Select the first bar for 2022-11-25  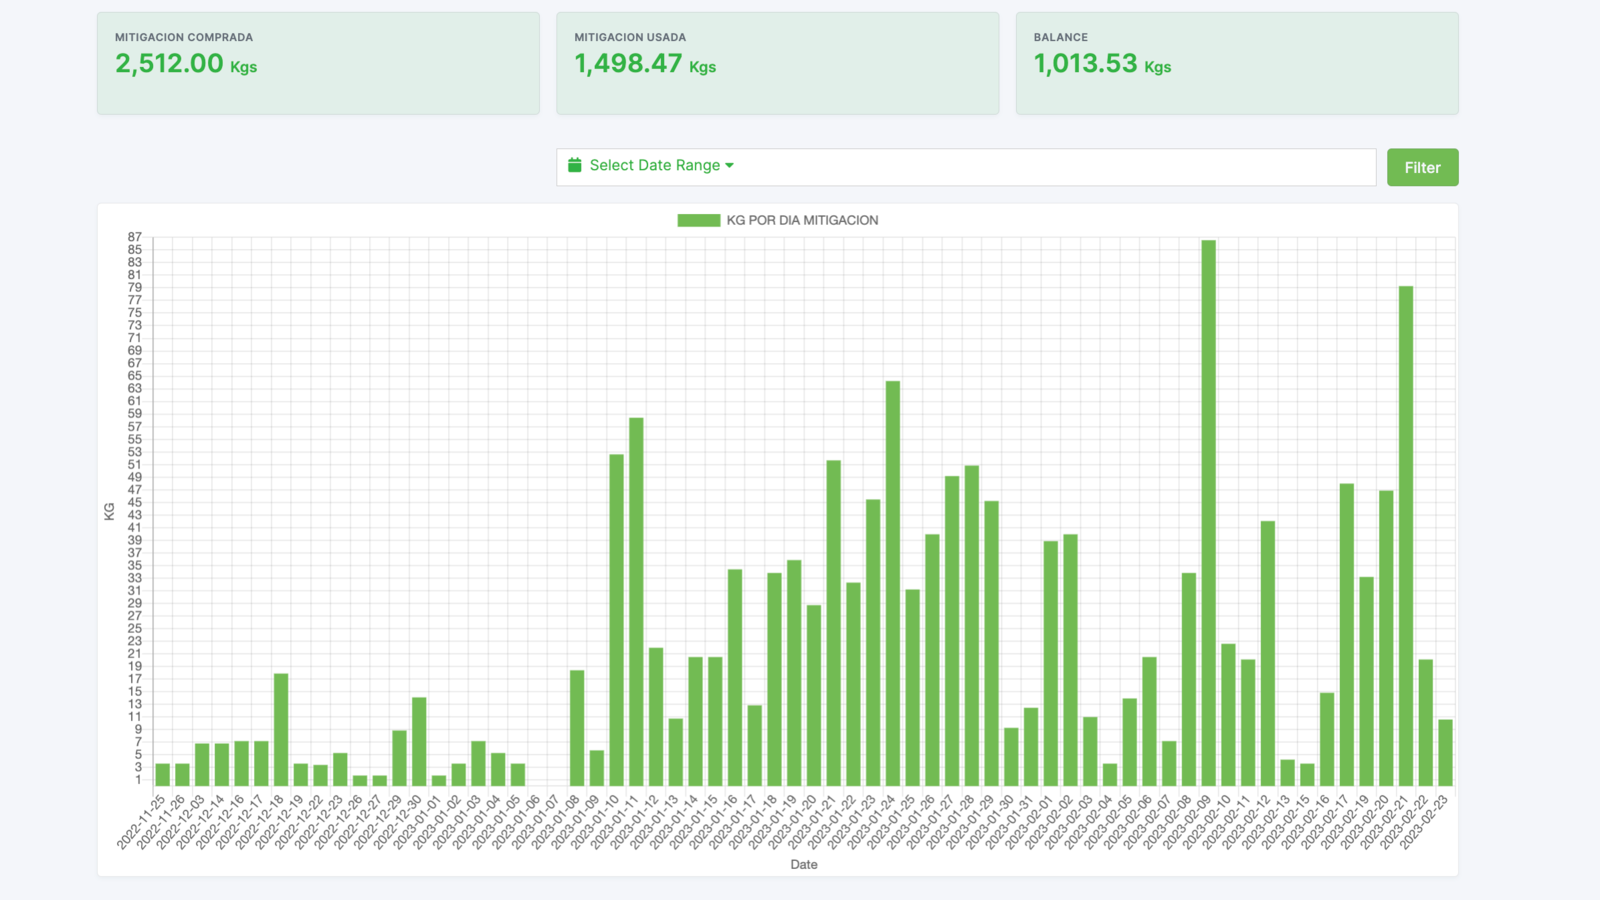pyautogui.click(x=162, y=775)
